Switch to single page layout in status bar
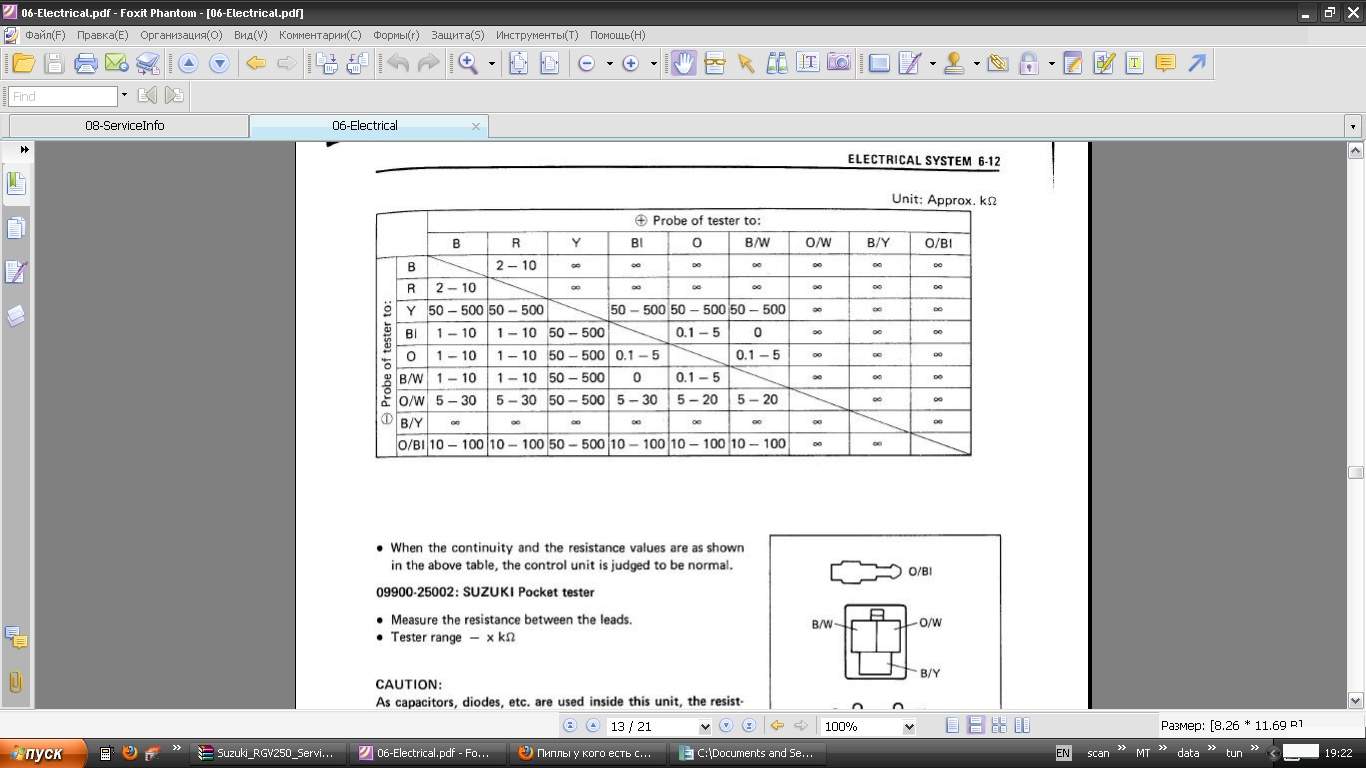 tap(953, 726)
